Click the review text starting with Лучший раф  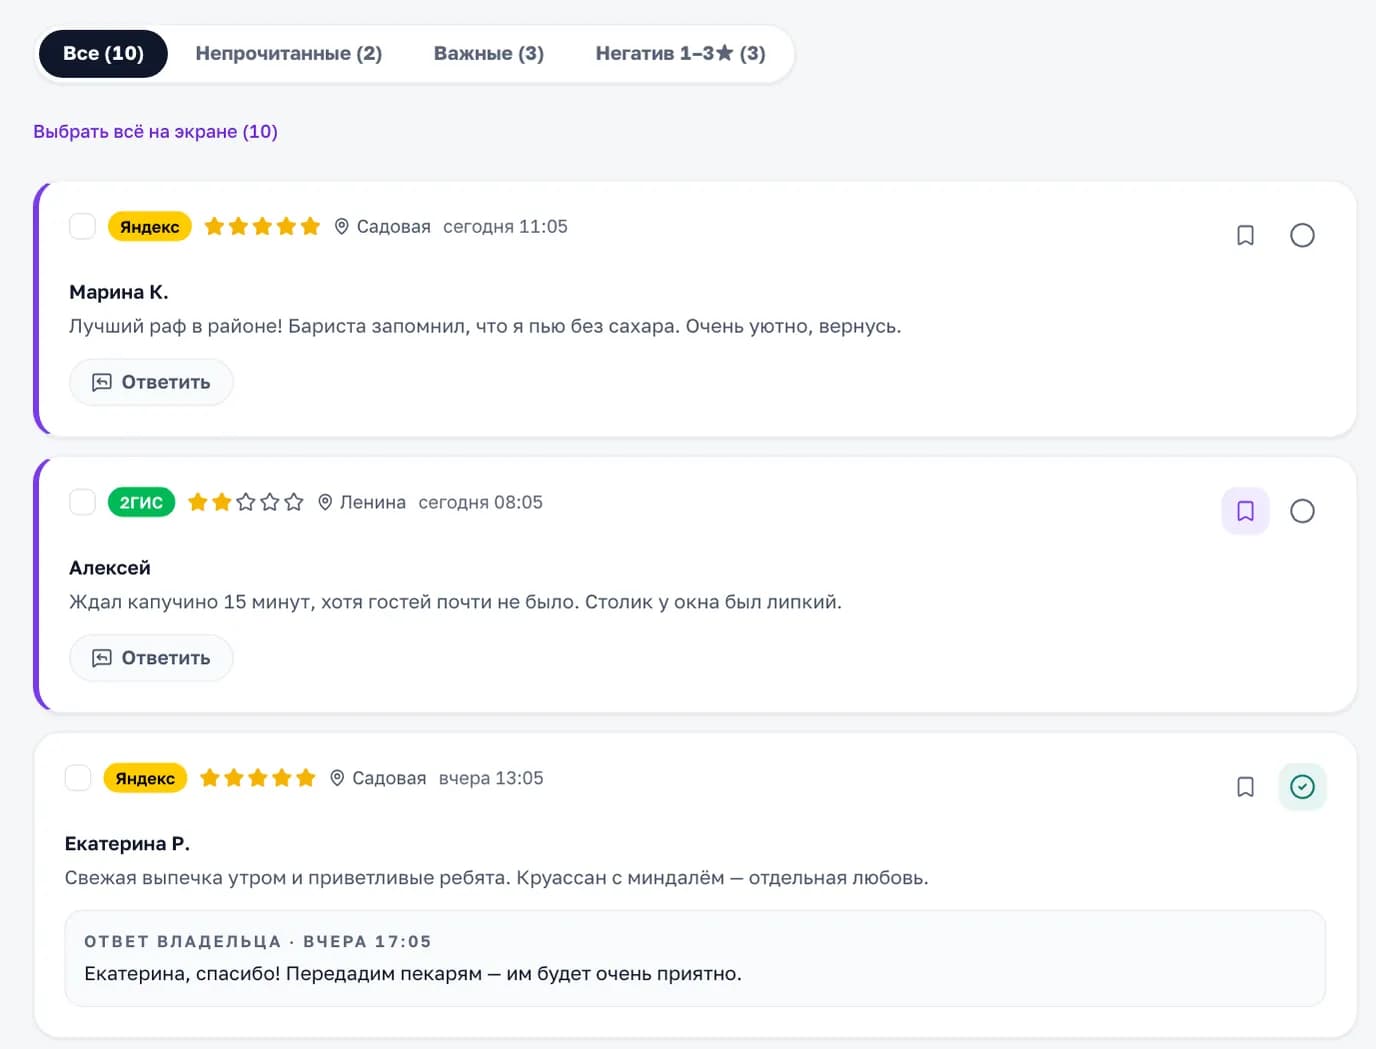485,326
